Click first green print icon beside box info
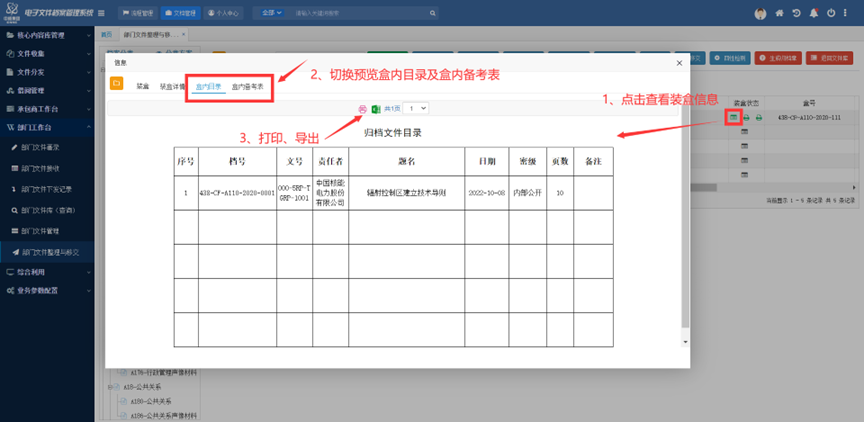The width and height of the screenshot is (864, 422). tap(746, 118)
